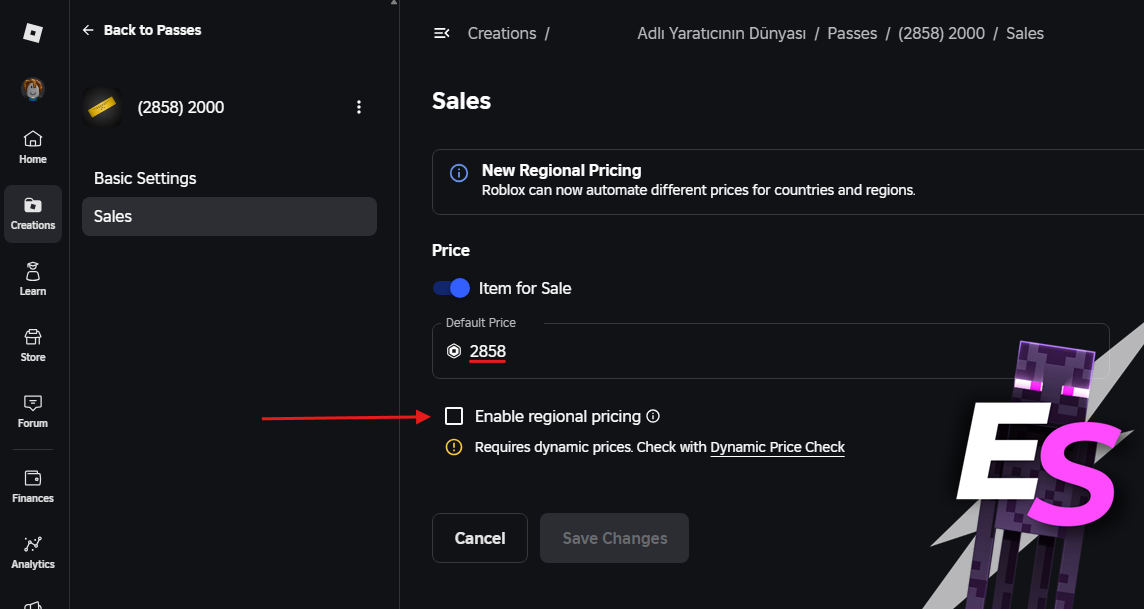Click Passes breadcrumb

click(x=852, y=34)
